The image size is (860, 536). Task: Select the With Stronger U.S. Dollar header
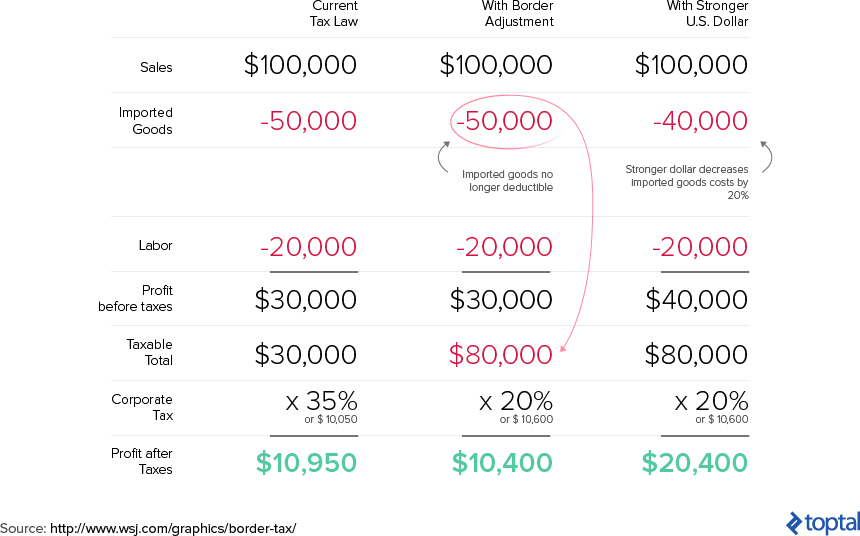point(708,14)
